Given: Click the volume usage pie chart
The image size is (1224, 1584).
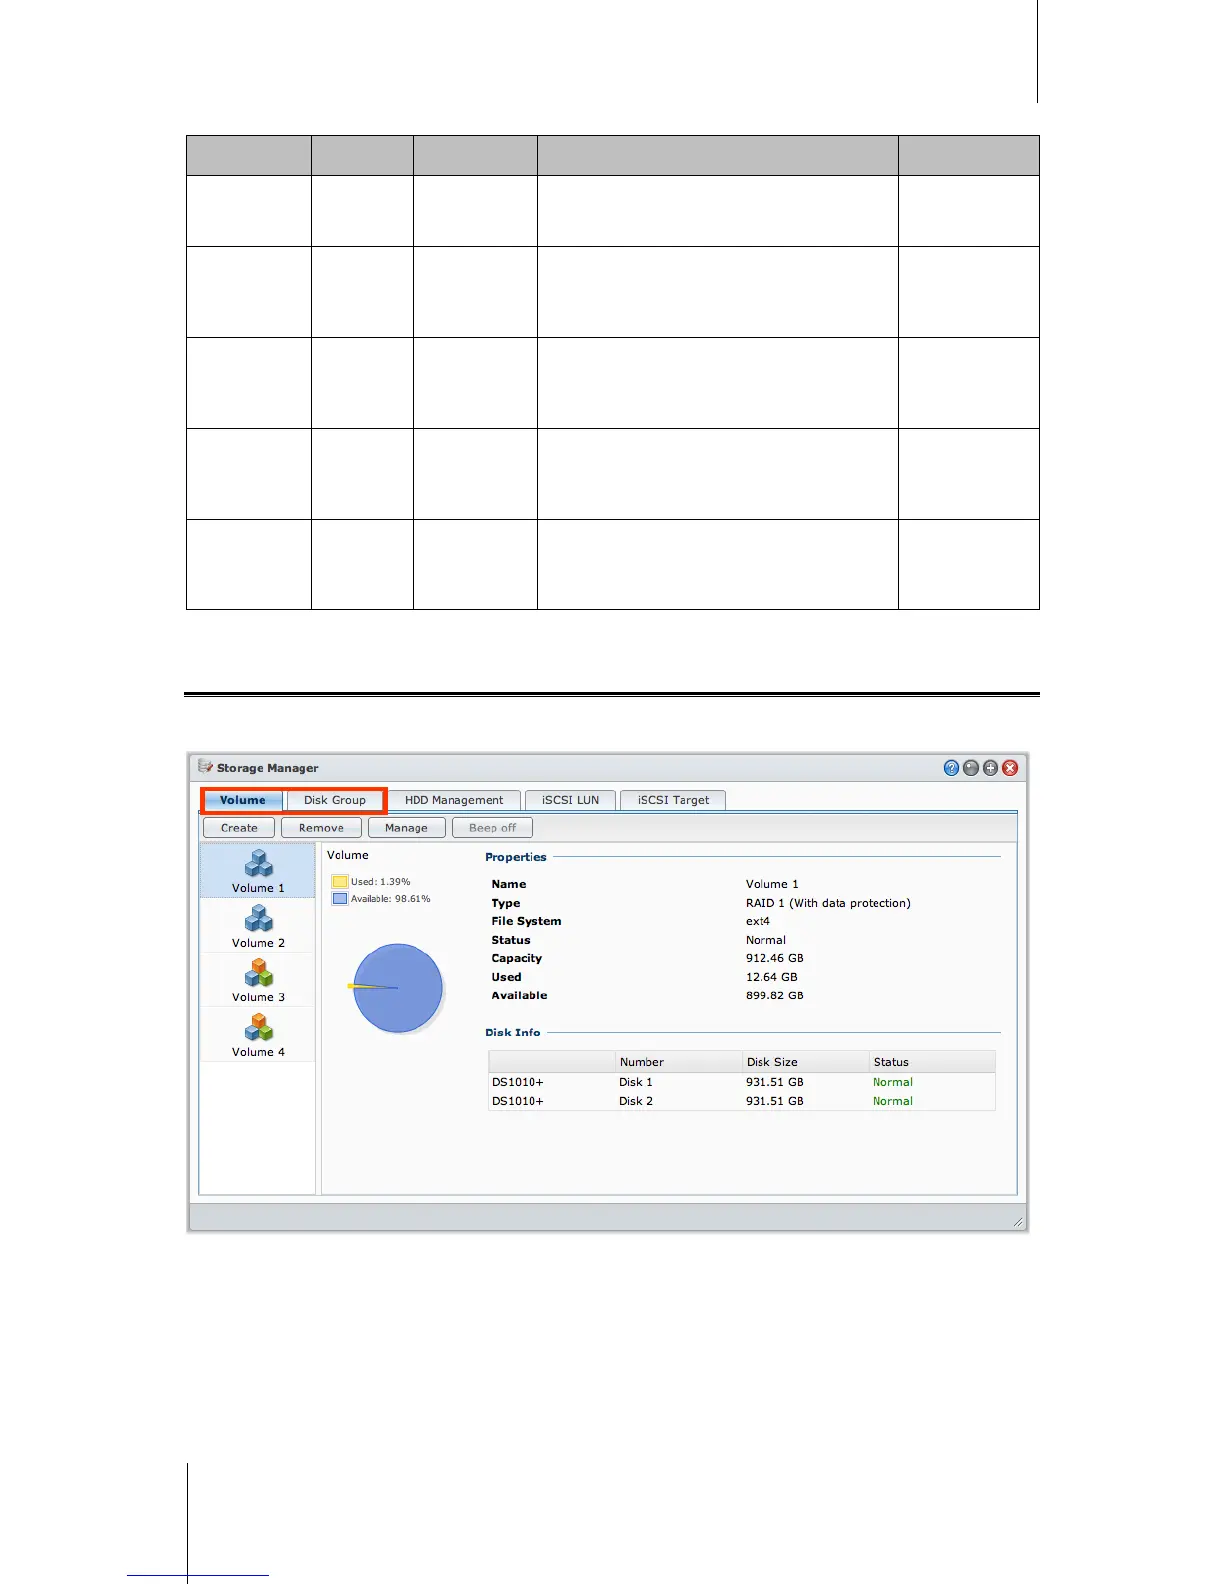Looking at the screenshot, I should click(398, 988).
